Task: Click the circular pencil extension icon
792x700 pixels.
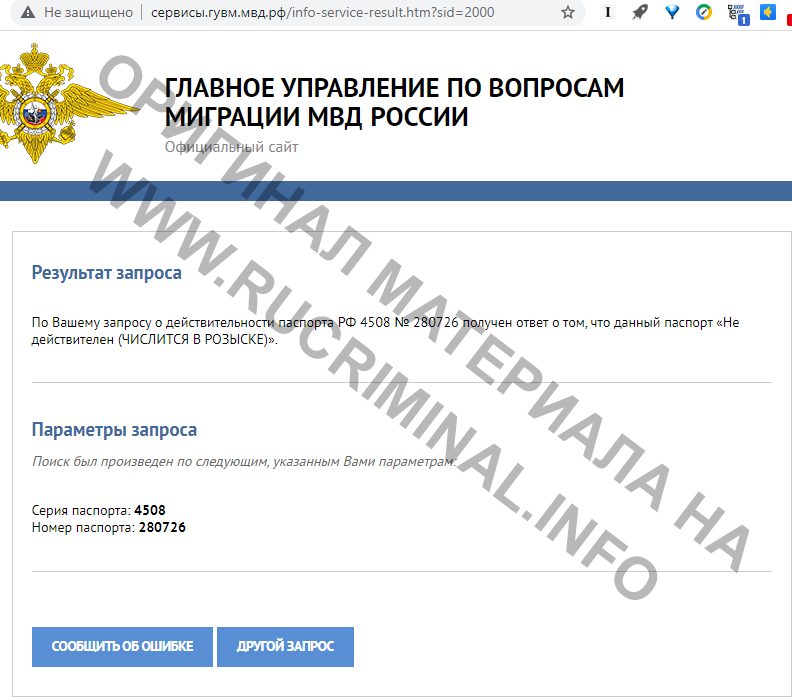Action: [704, 13]
